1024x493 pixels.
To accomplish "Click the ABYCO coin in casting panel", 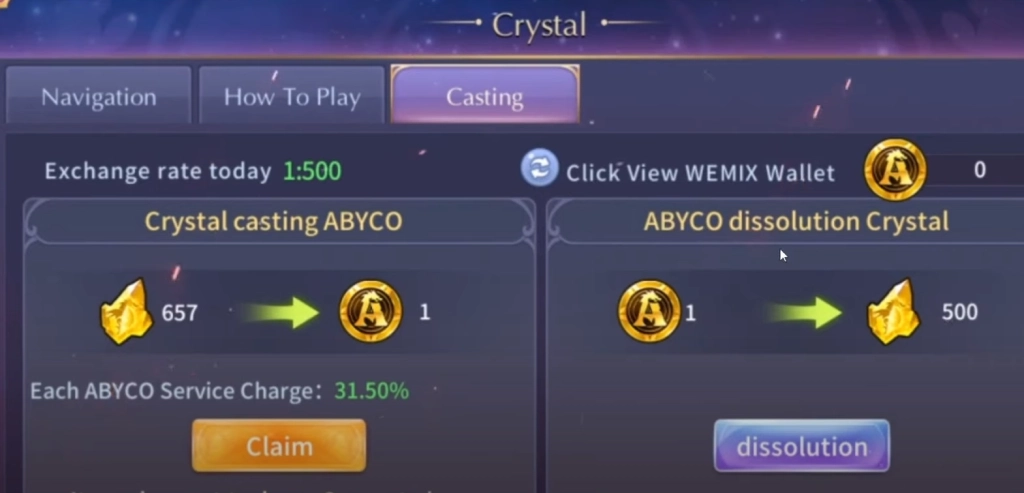I will [370, 311].
